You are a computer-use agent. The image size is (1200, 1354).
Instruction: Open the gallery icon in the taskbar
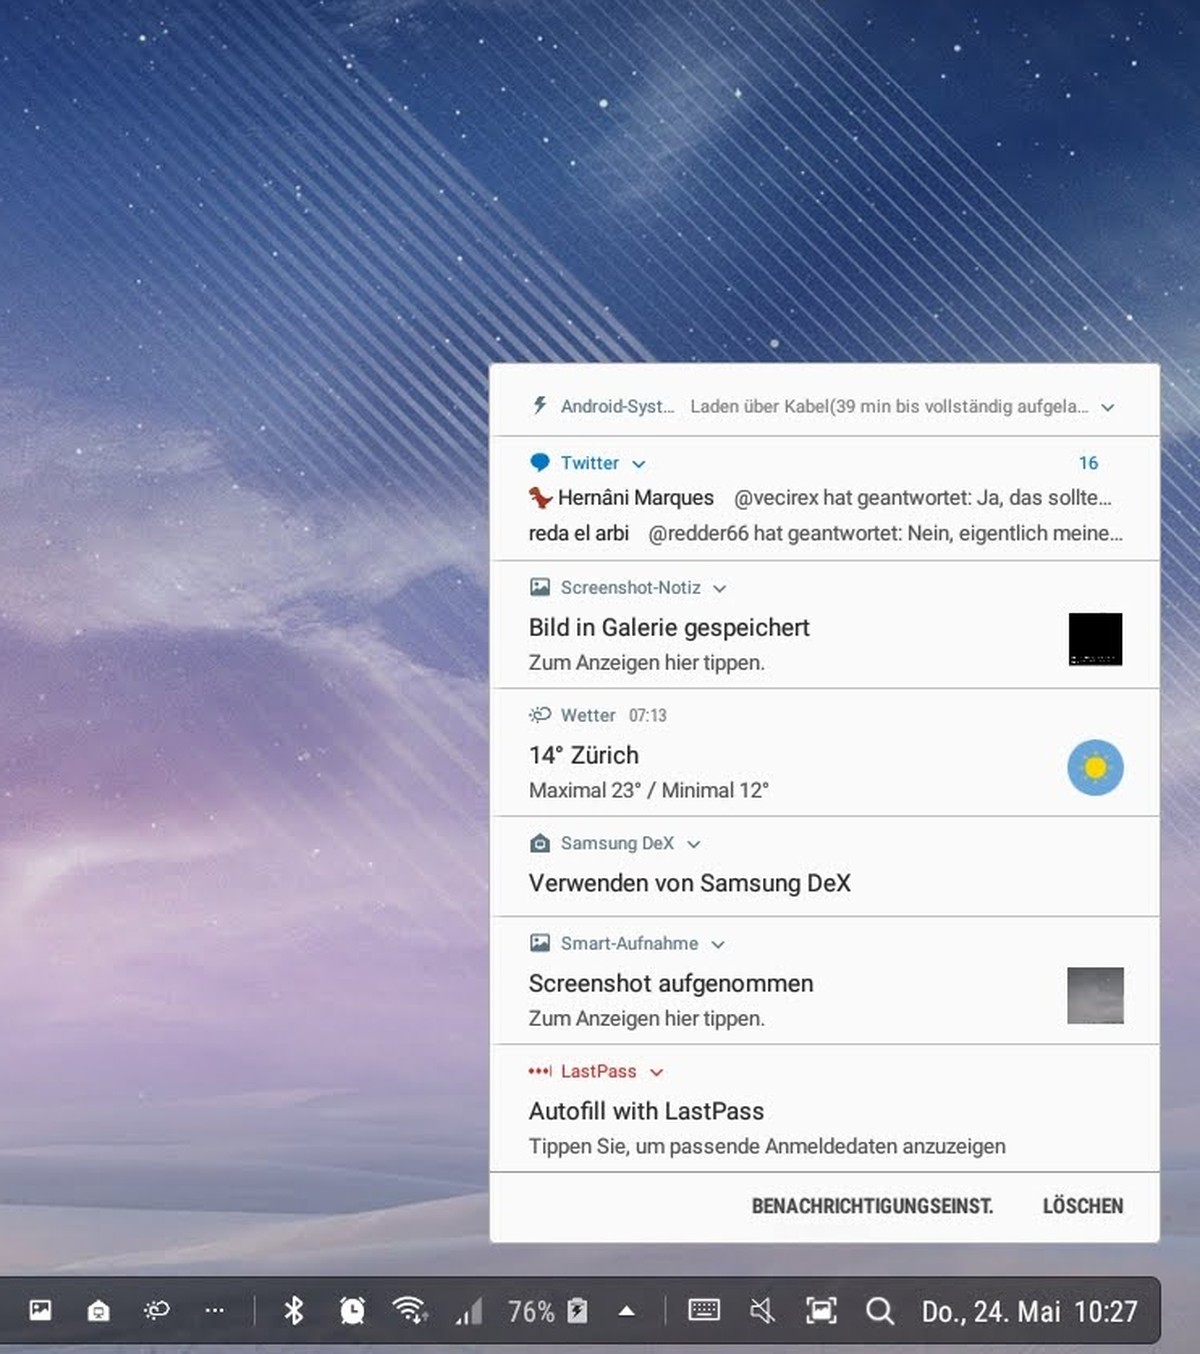click(x=40, y=1310)
